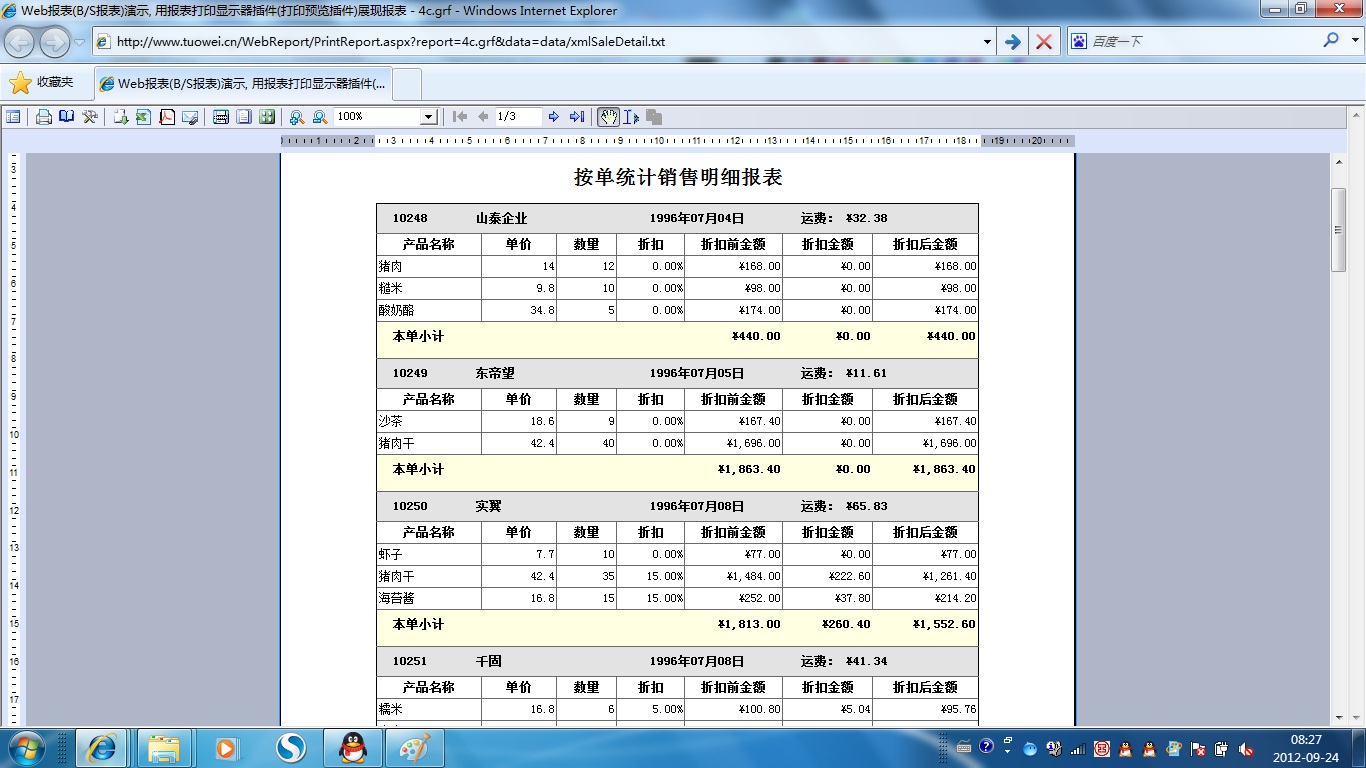Click the Excel export icon
1366x768 pixels.
click(143, 117)
